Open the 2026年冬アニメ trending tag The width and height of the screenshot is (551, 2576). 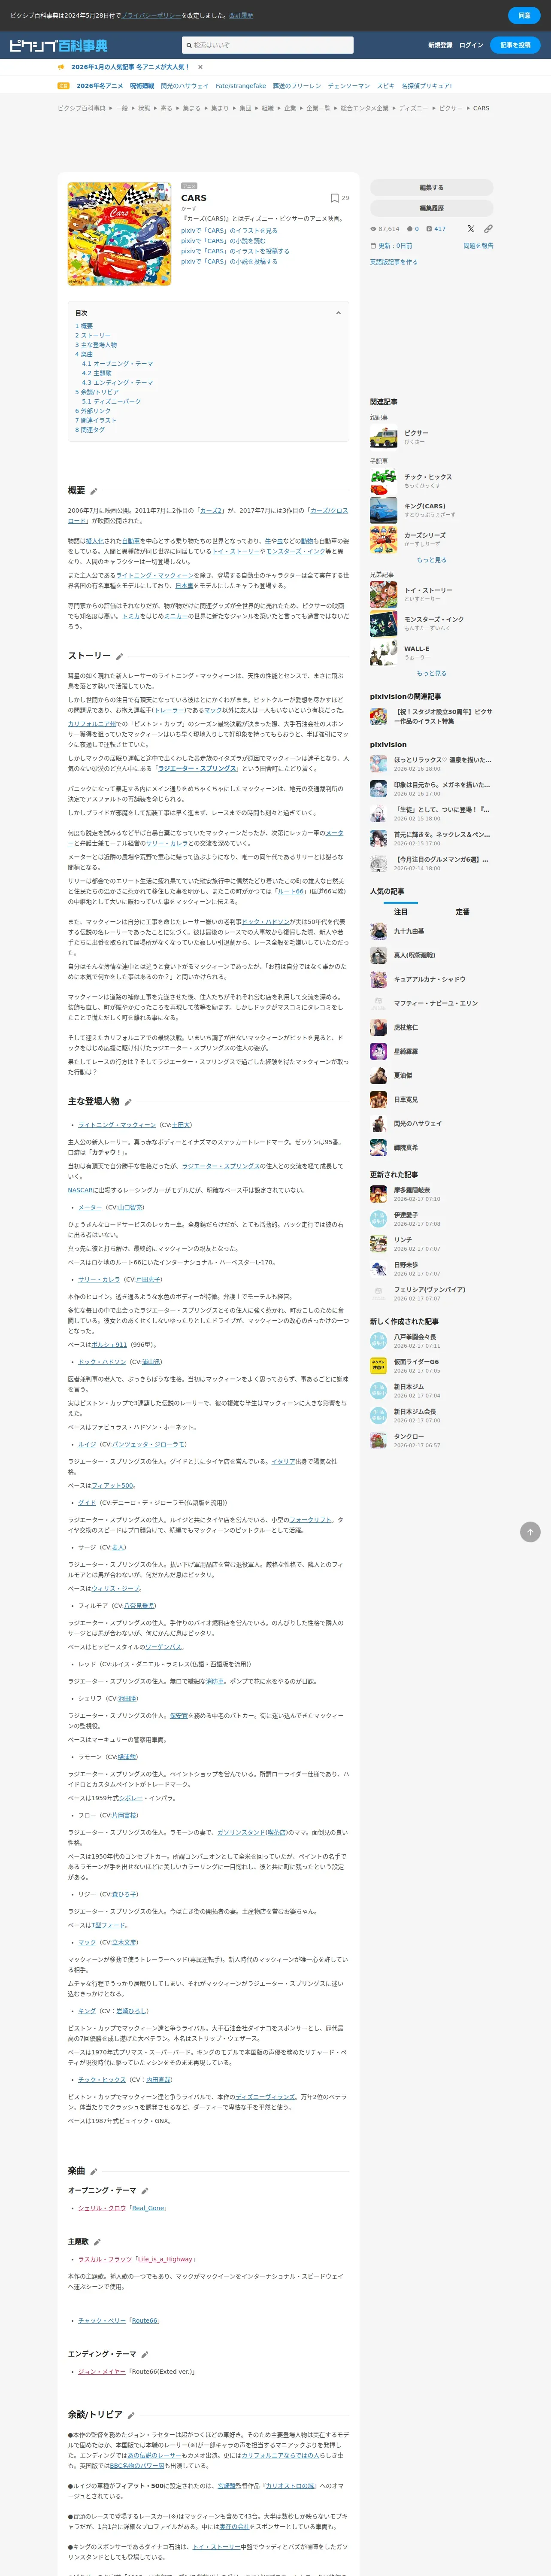click(x=99, y=86)
